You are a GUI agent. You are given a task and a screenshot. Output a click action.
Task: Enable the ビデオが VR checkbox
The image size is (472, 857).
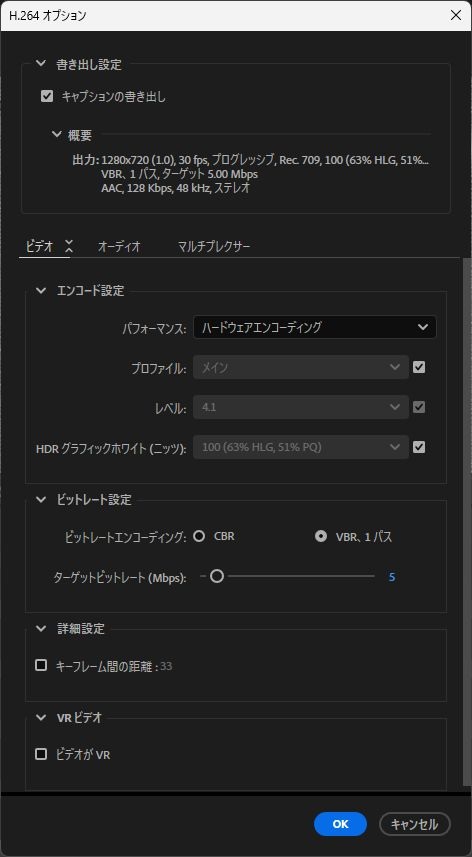click(41, 754)
